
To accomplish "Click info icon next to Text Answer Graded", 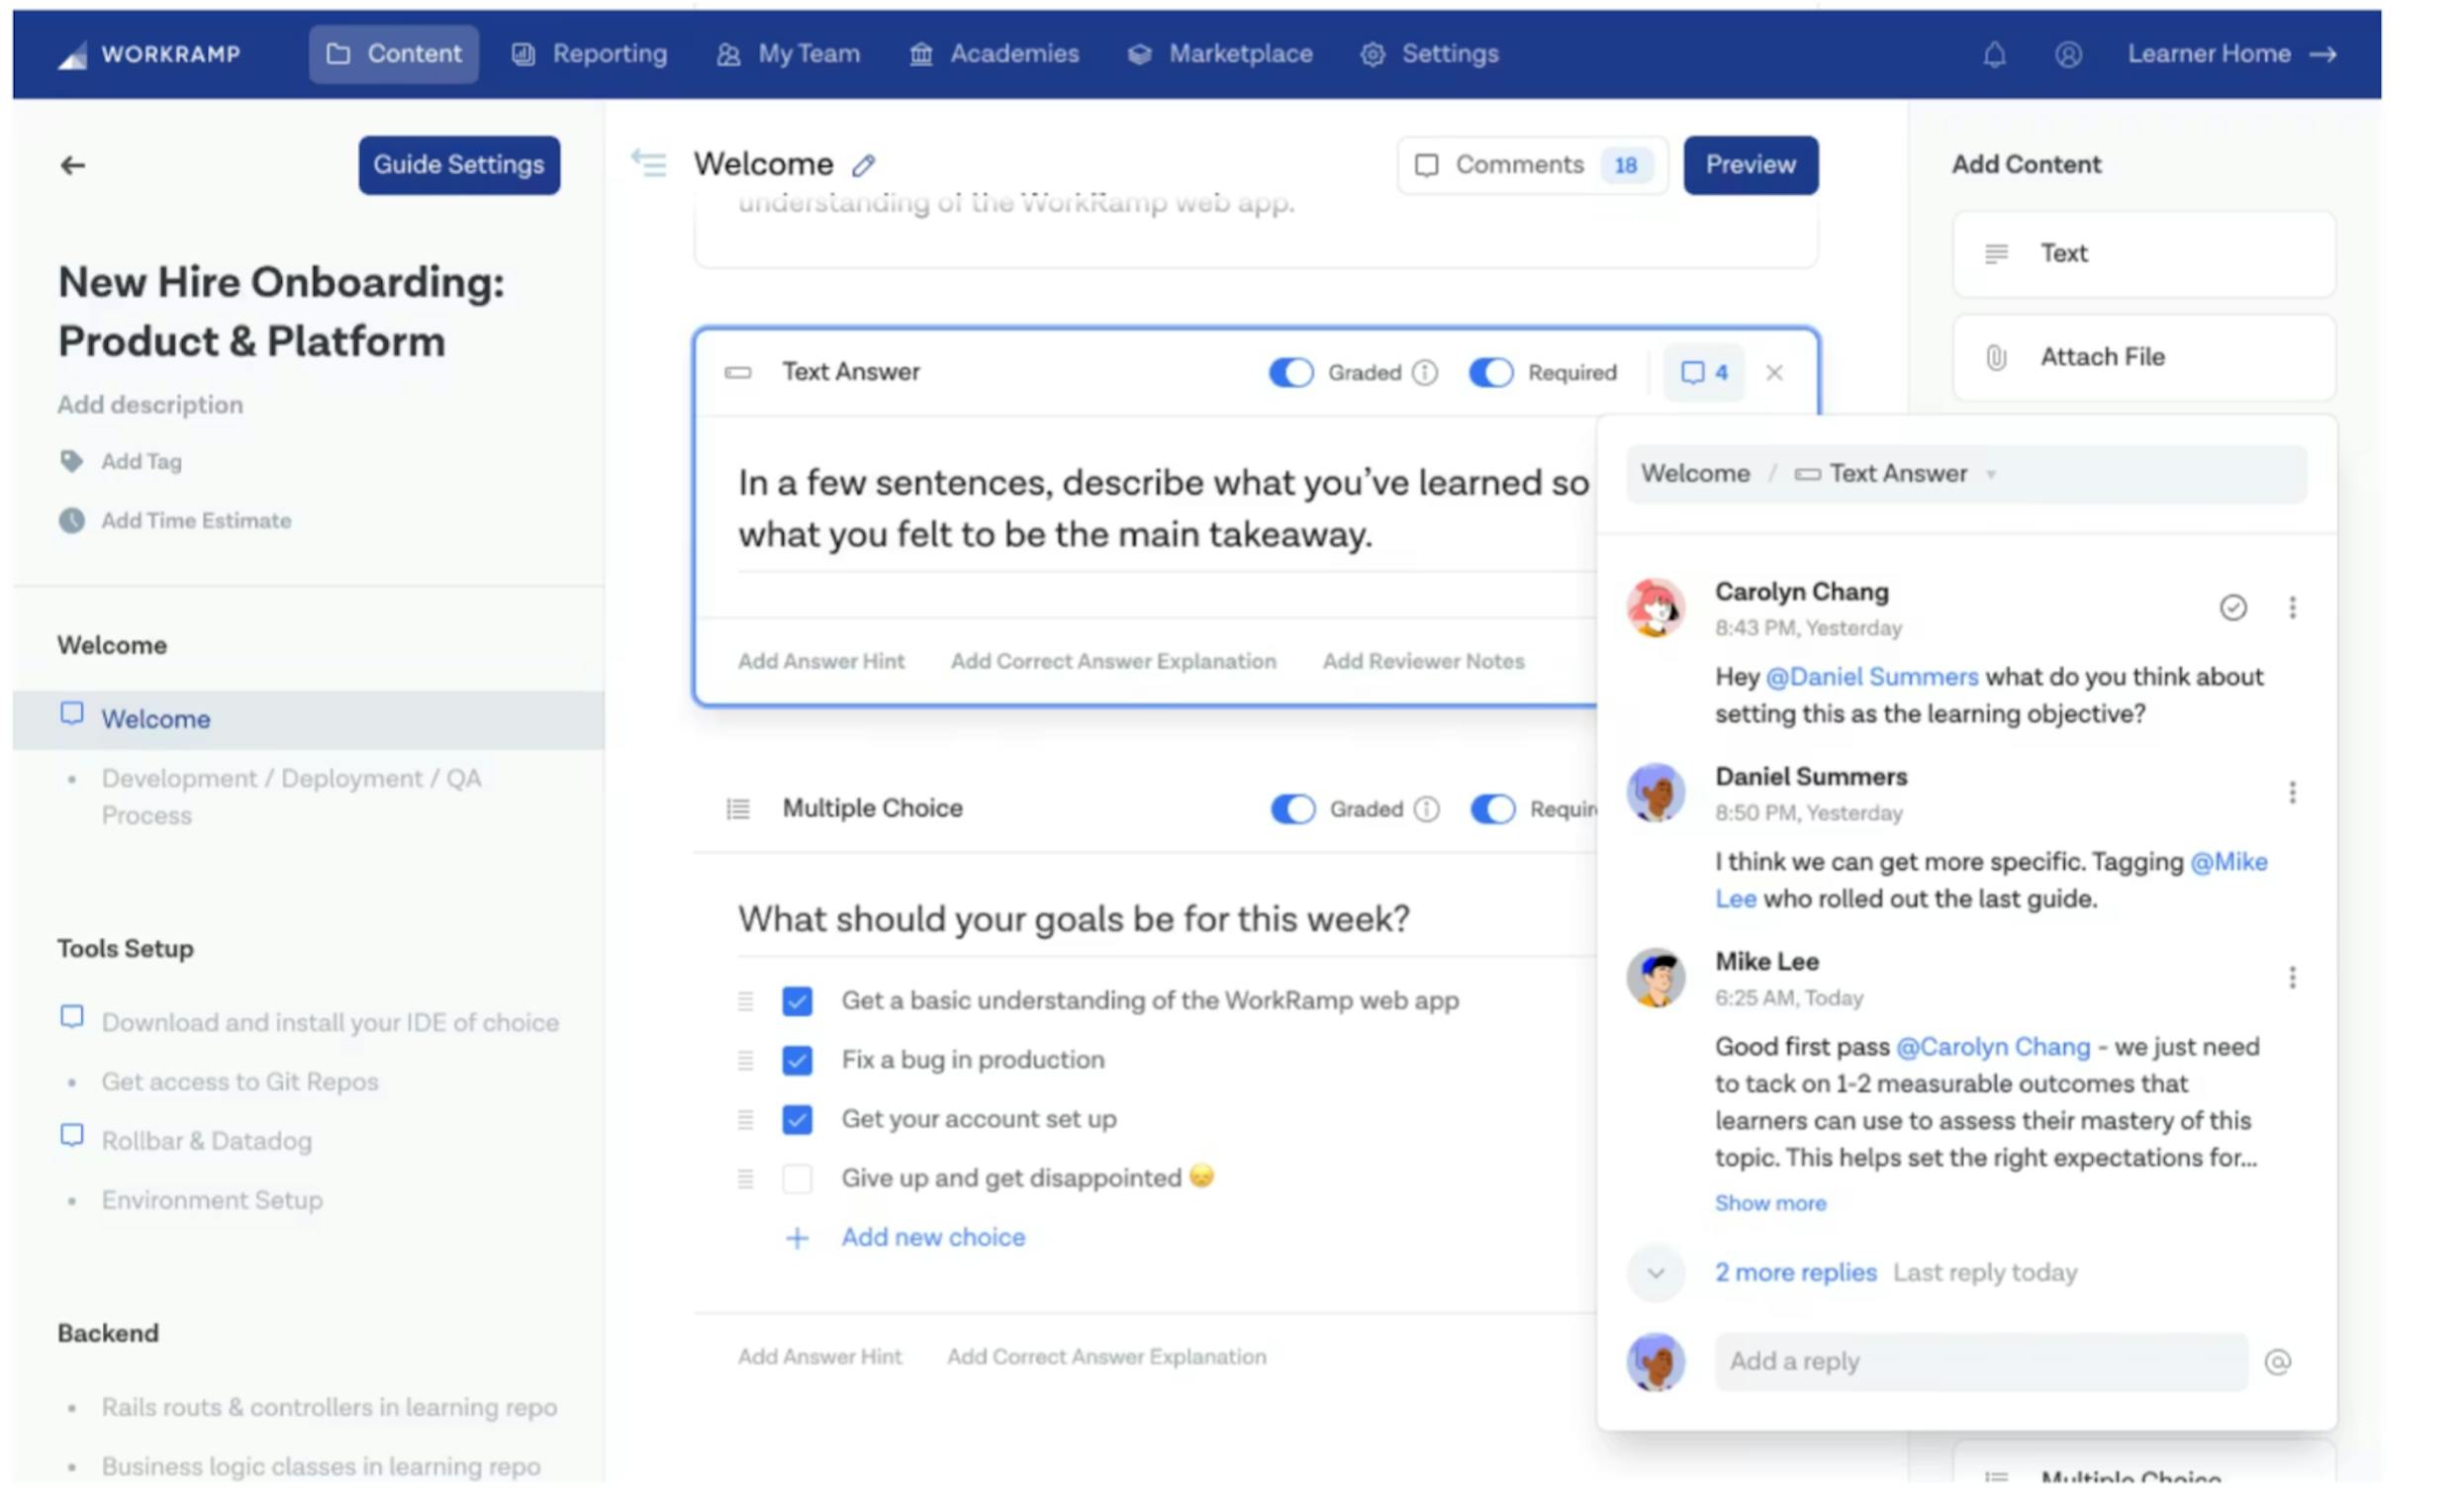I will click(1425, 373).
